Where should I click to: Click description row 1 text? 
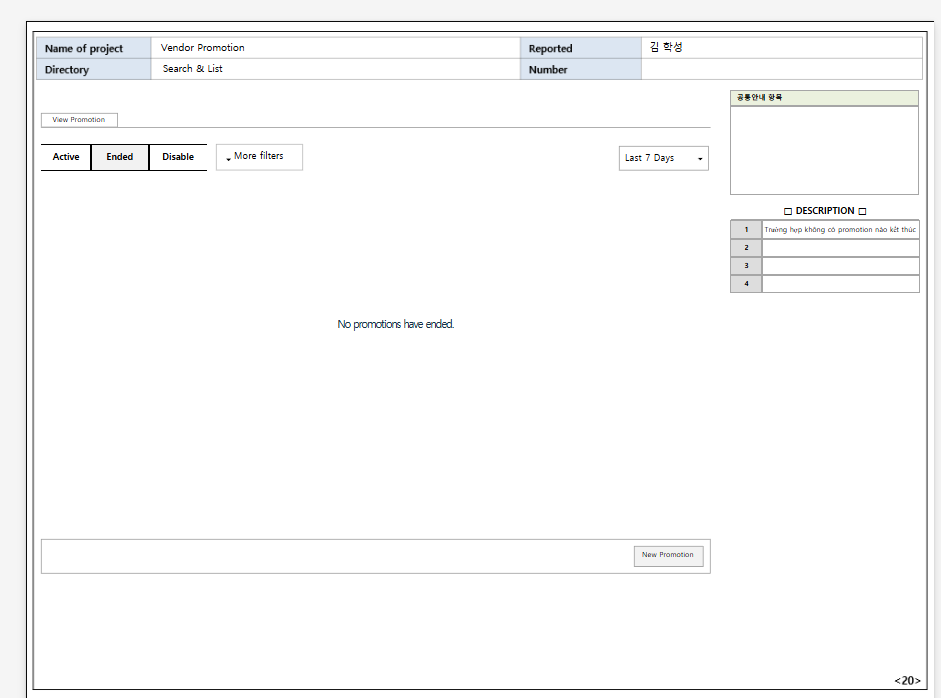pyautogui.click(x=840, y=230)
